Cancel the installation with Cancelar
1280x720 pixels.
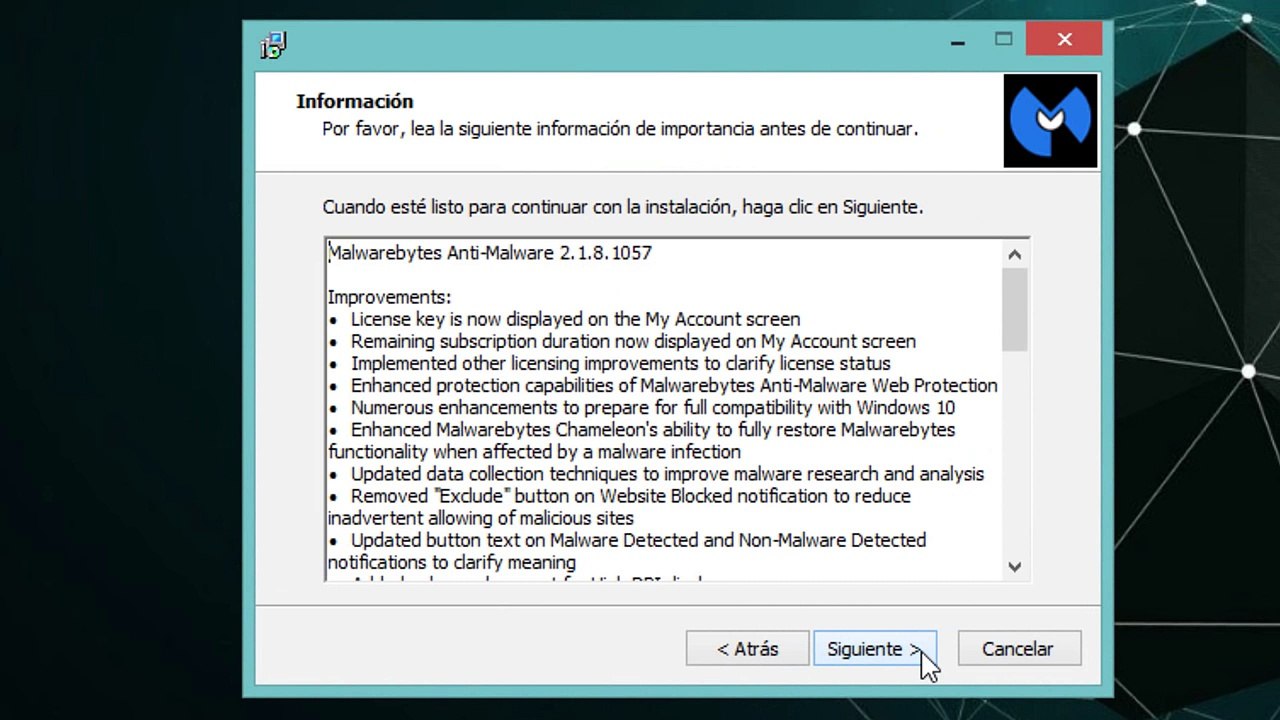pos(1017,649)
